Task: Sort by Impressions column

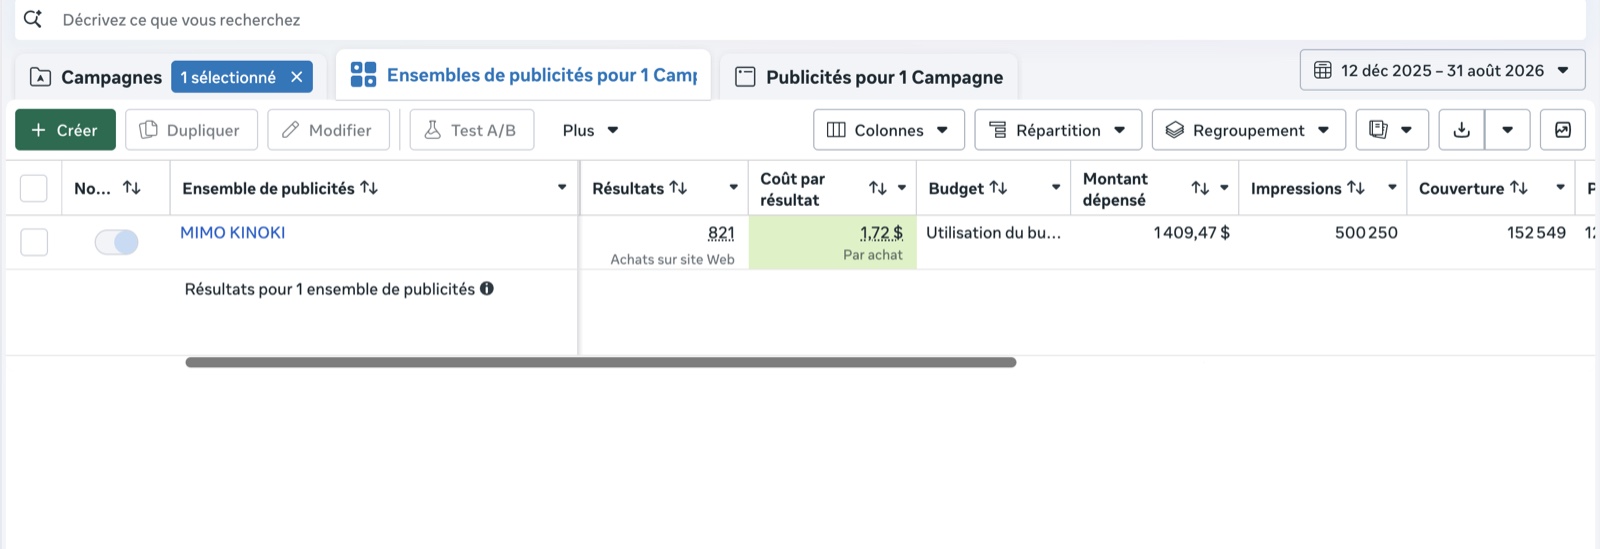Action: click(x=1356, y=188)
